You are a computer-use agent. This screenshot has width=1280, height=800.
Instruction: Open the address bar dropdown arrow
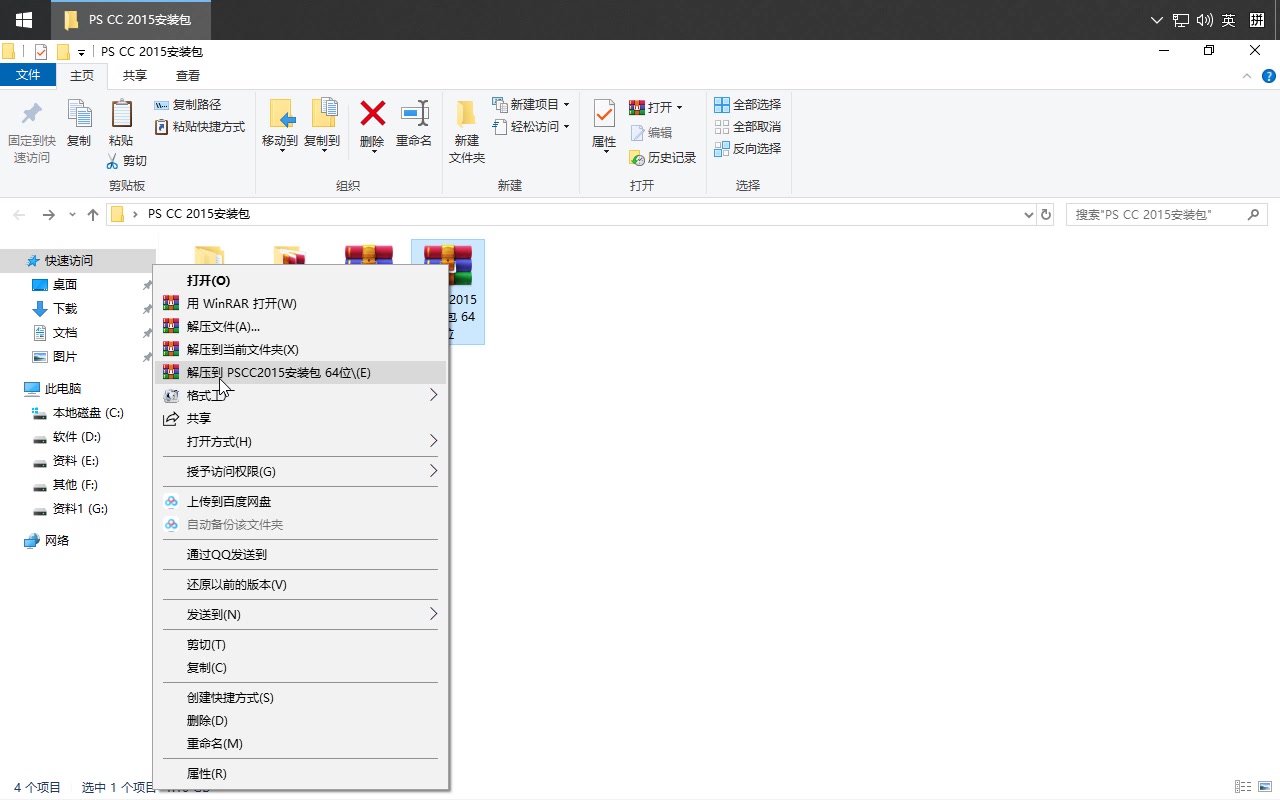1028,213
